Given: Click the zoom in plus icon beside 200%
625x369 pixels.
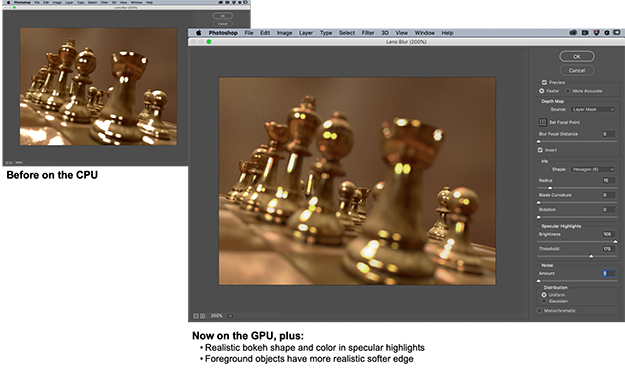Looking at the screenshot, I should click(x=202, y=316).
